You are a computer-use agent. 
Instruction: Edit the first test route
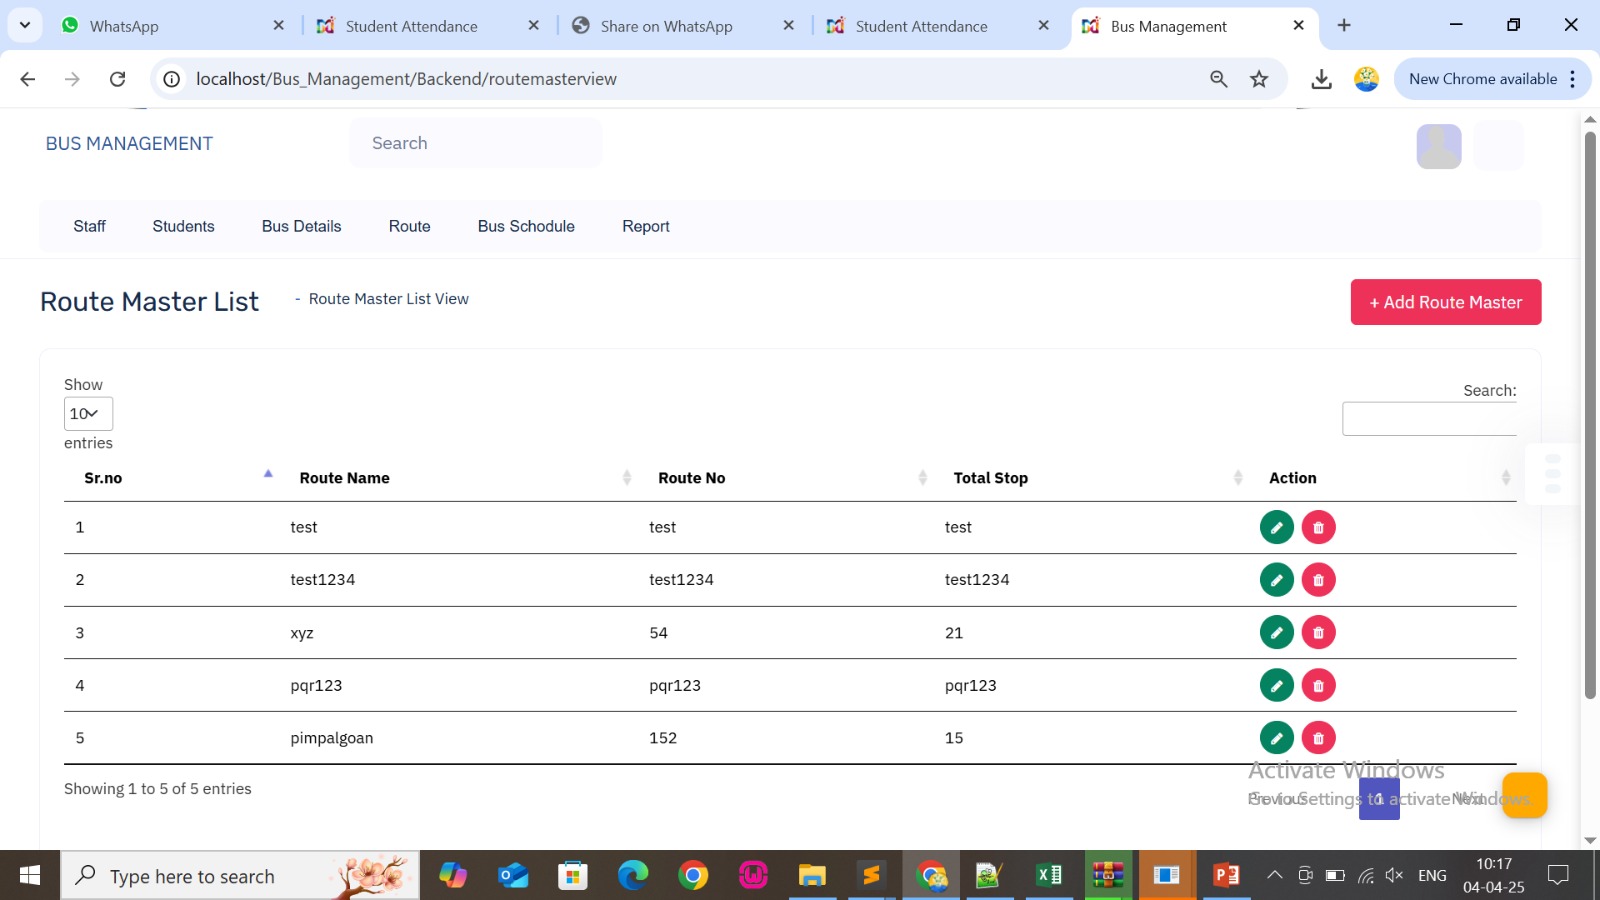point(1276,527)
